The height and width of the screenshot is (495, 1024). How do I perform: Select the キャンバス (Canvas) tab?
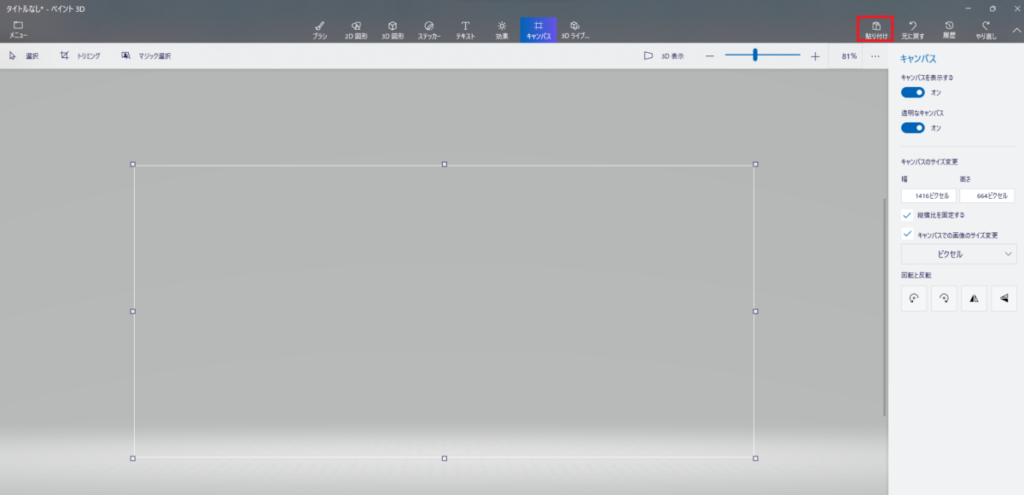coord(538,30)
